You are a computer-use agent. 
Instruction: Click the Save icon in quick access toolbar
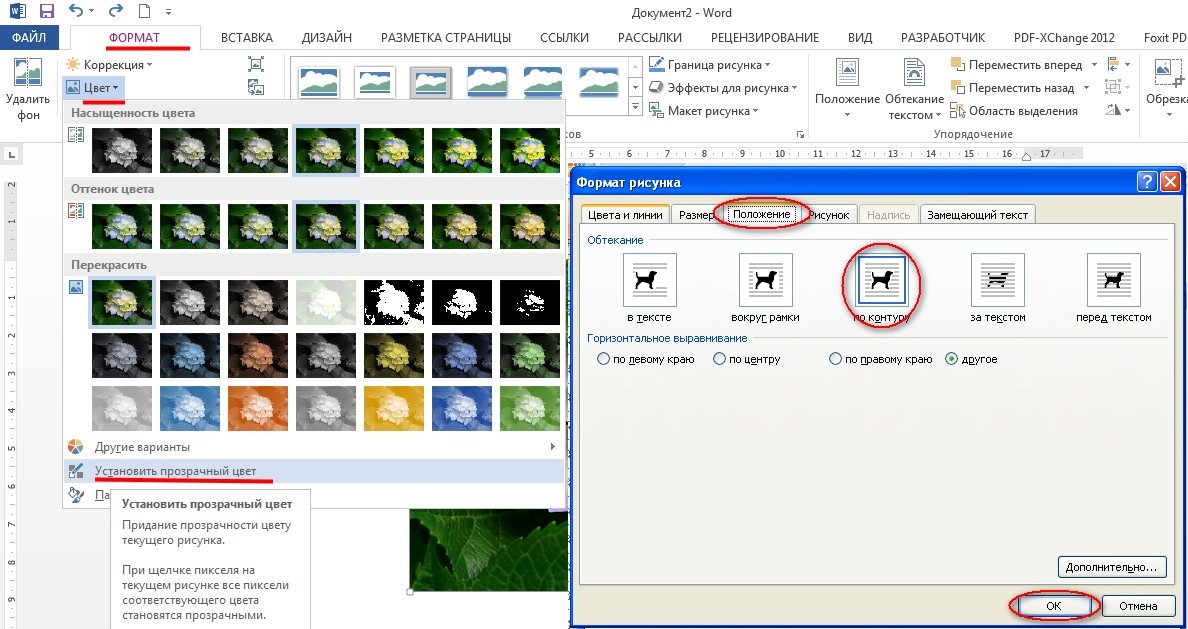(46, 13)
